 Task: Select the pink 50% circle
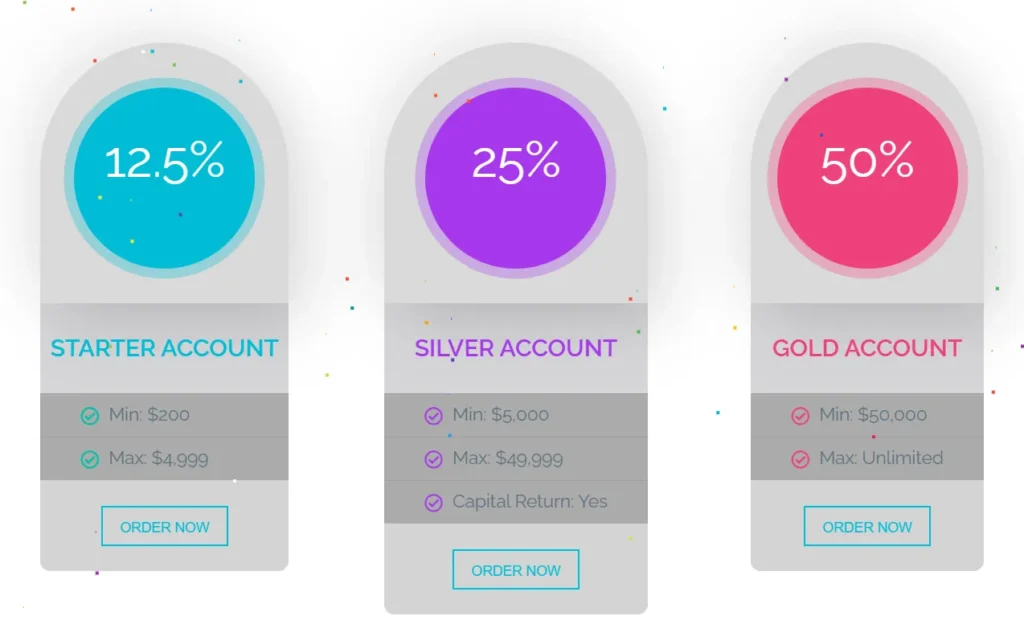[867, 178]
